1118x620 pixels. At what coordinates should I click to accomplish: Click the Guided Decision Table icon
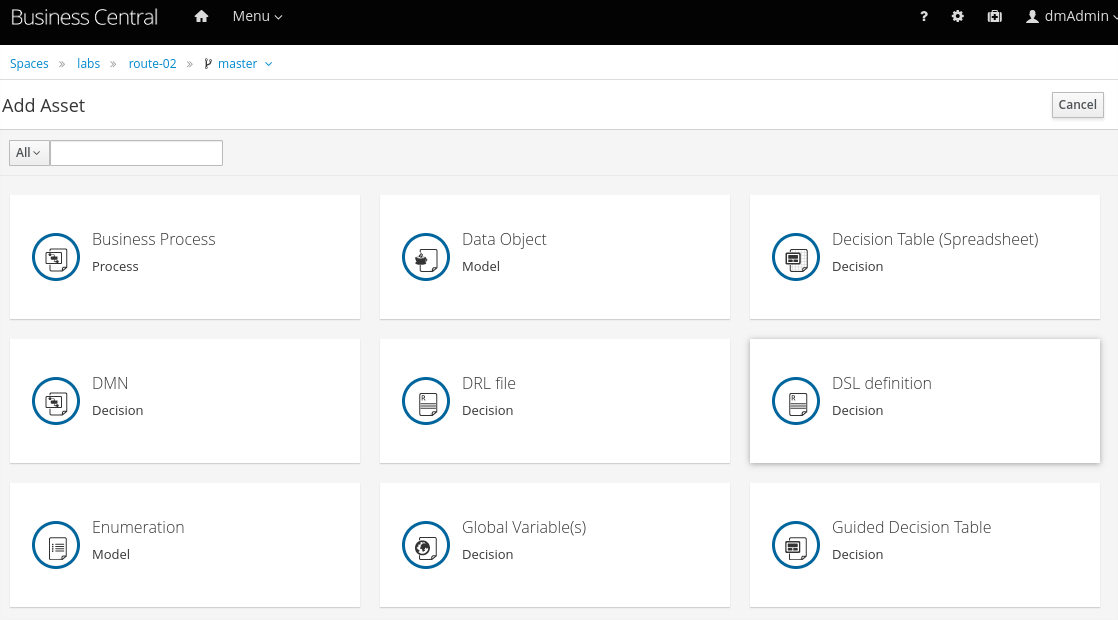click(796, 545)
